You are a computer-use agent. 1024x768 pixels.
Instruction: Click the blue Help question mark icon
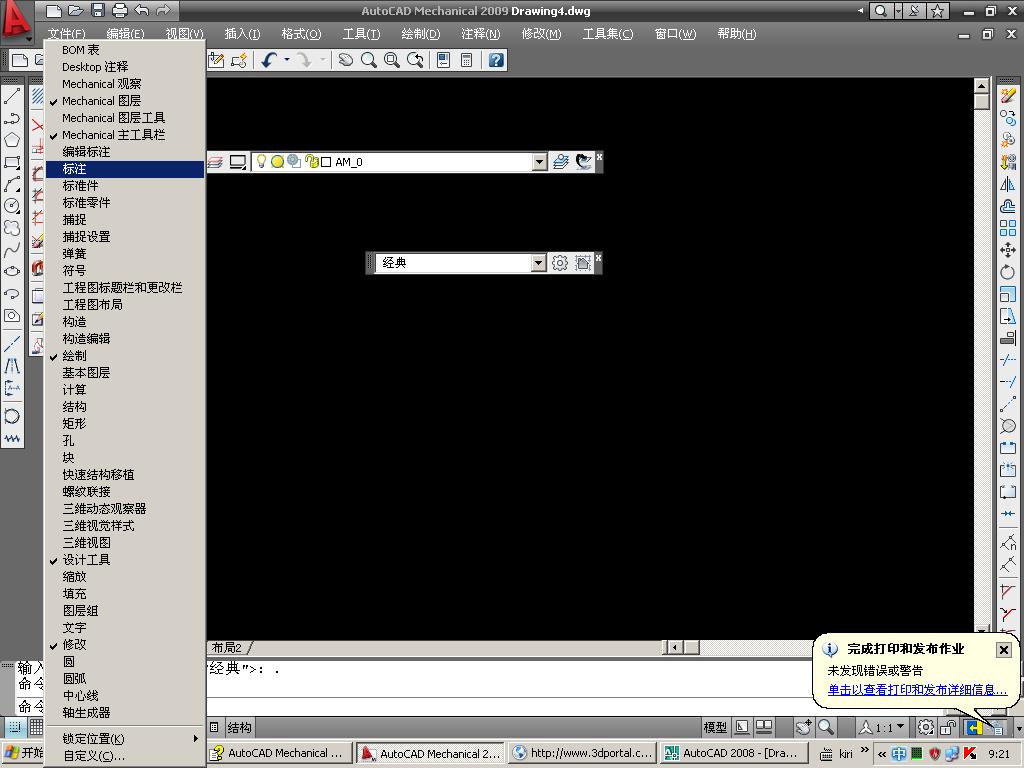496,60
